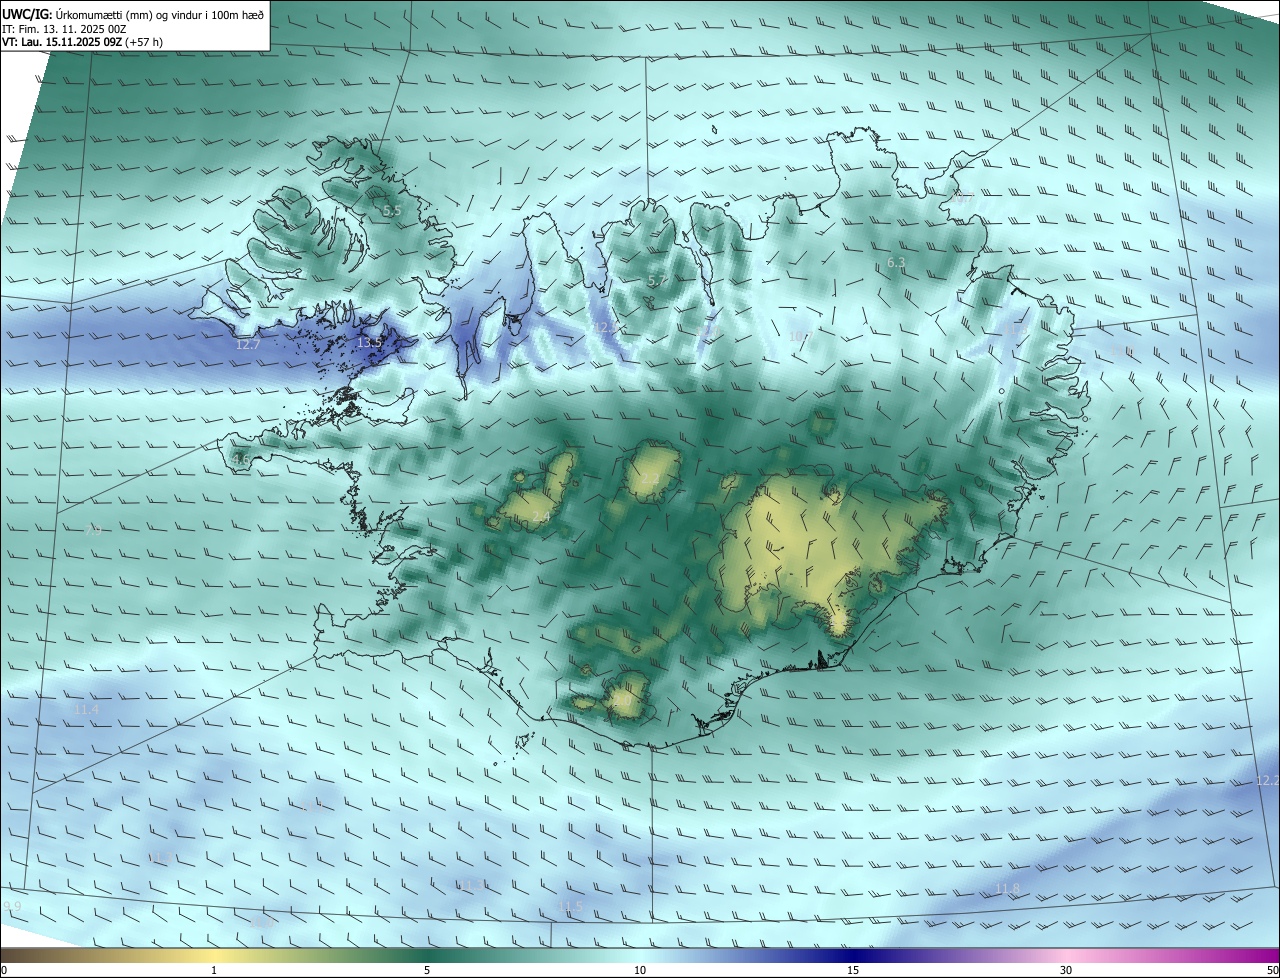Click the colorbar tick label 5
The image size is (1280, 978).
coord(427,970)
